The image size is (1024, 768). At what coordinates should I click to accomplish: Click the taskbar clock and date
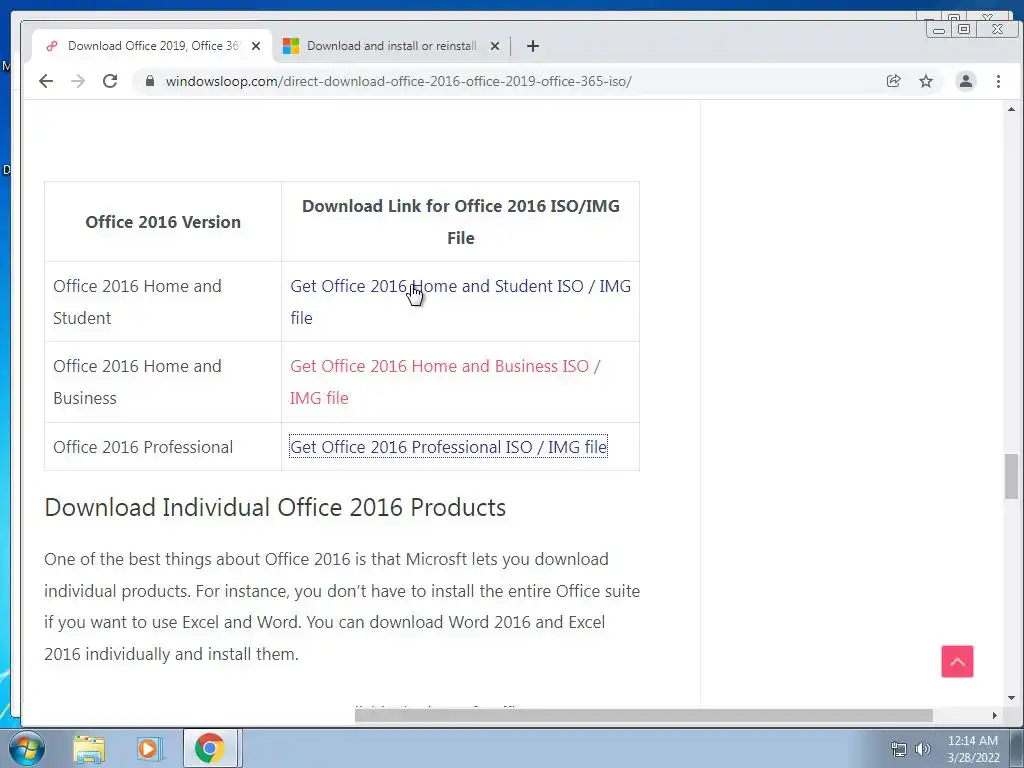[x=973, y=749]
